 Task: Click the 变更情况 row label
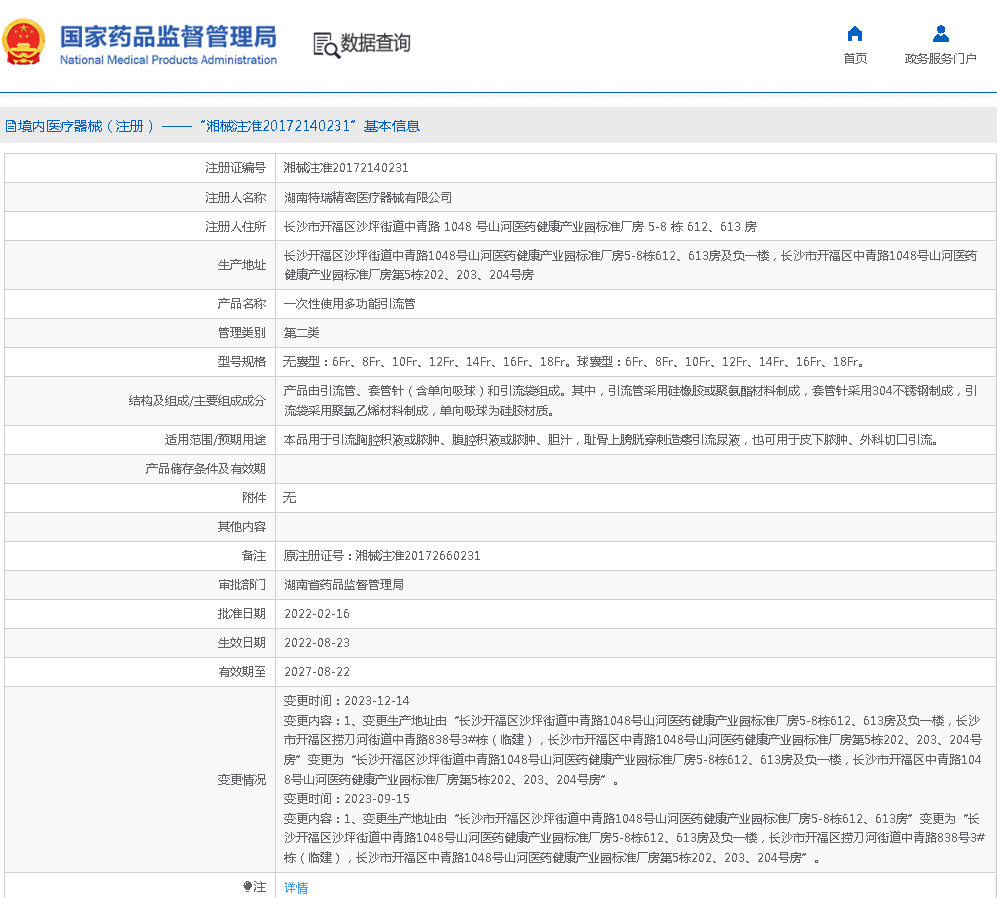(242, 780)
